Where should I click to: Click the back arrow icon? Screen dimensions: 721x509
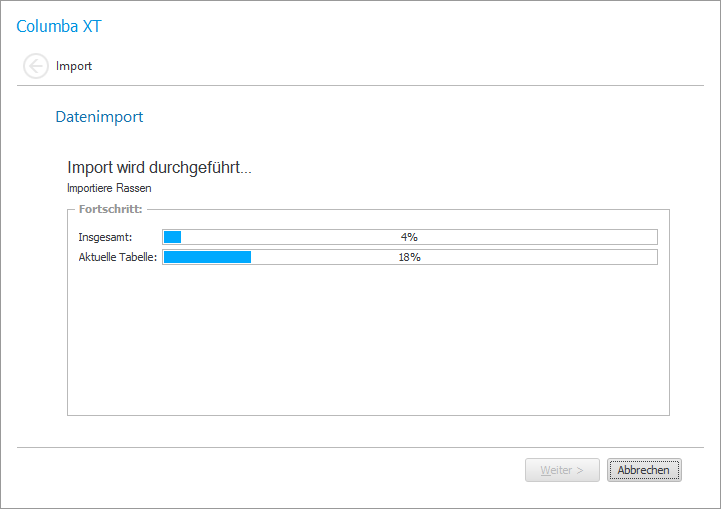(36, 67)
